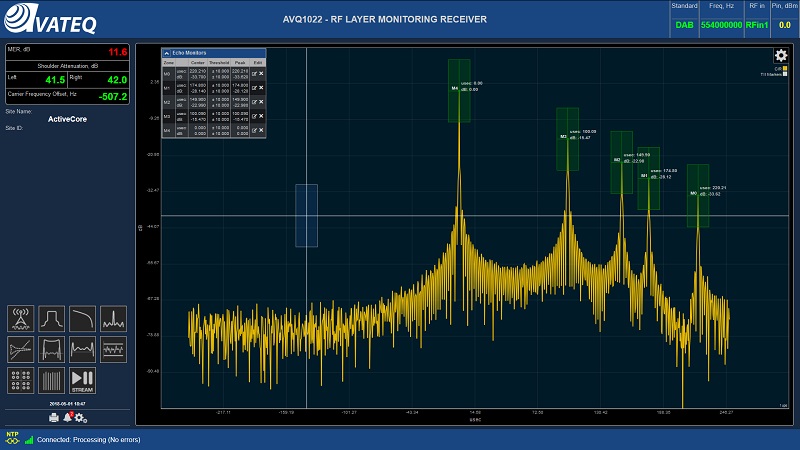Toggle the CIR legend checkbox
The width and height of the screenshot is (800, 450).
click(785, 69)
